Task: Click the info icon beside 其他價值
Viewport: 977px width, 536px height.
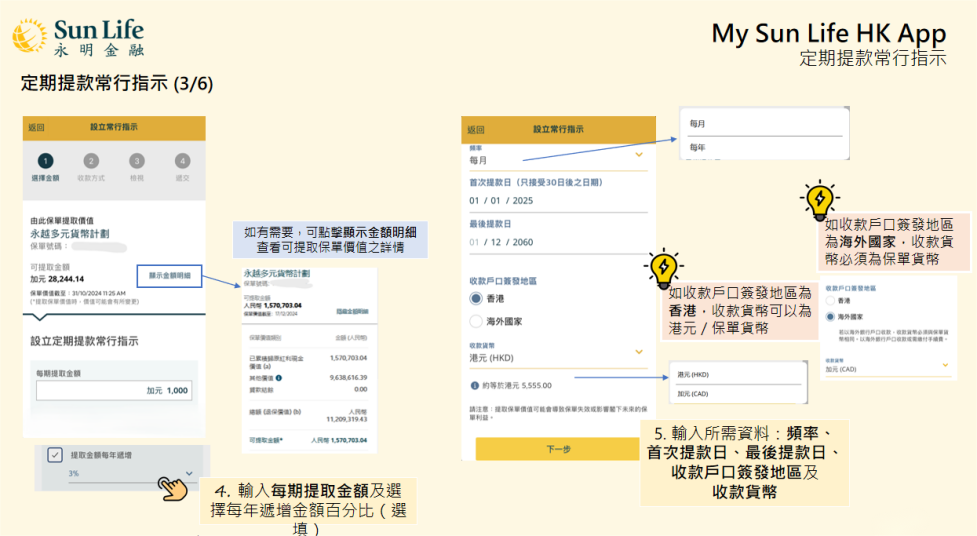Action: click(x=279, y=378)
